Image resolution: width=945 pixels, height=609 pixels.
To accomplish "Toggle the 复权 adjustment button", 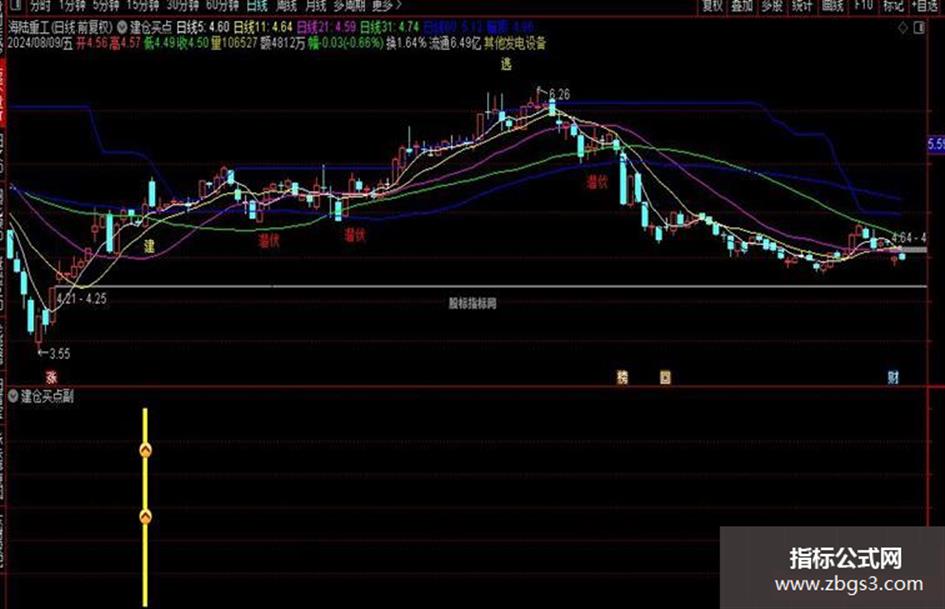I will (x=713, y=5).
